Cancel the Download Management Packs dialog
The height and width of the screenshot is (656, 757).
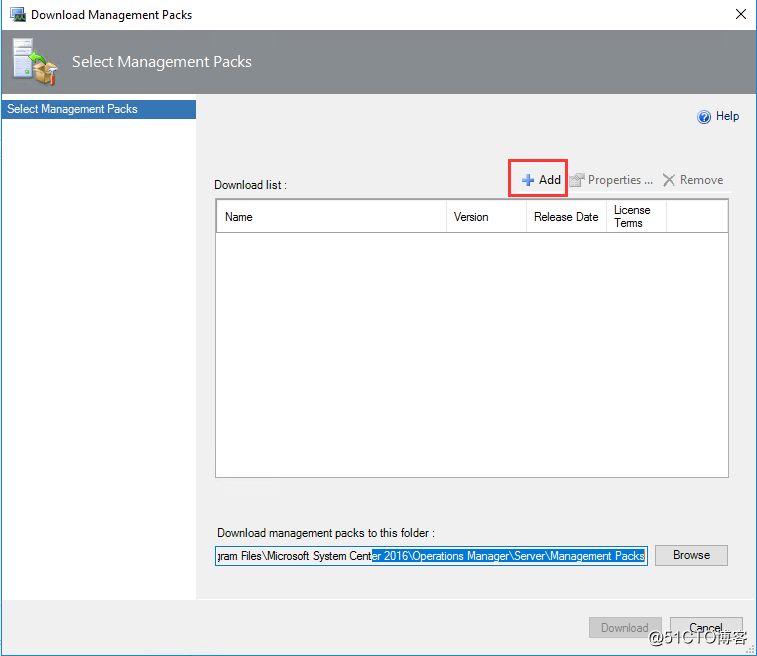point(706,628)
